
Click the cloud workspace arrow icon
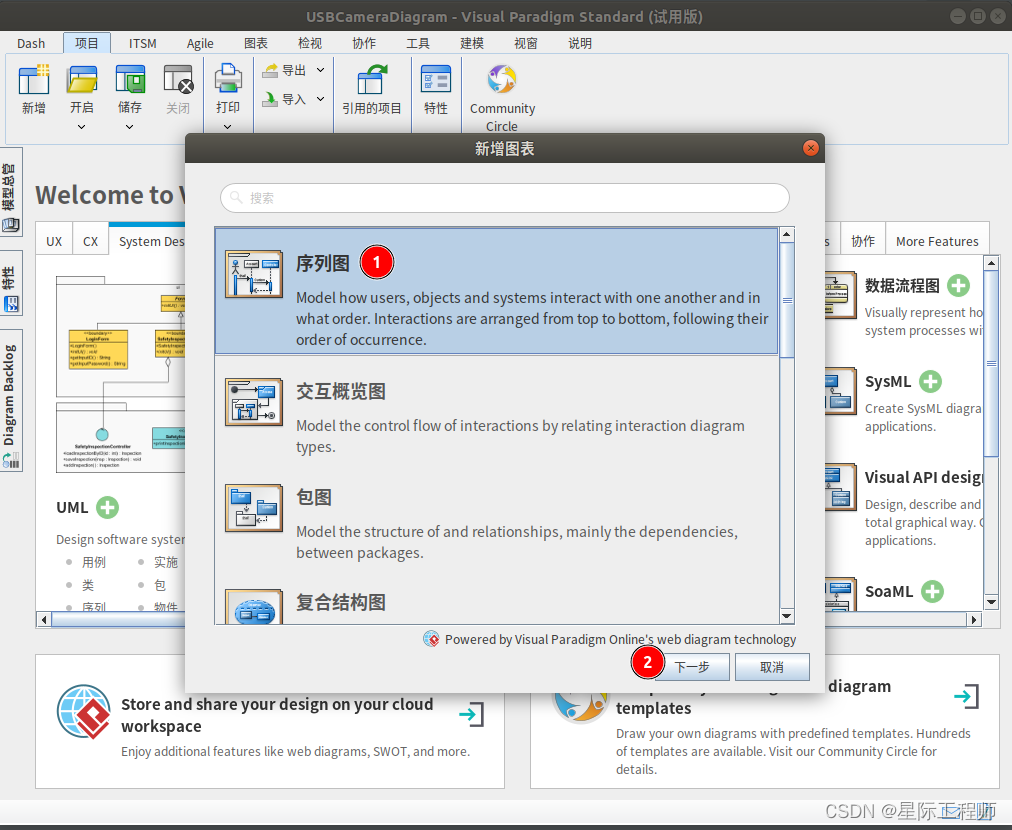472,714
